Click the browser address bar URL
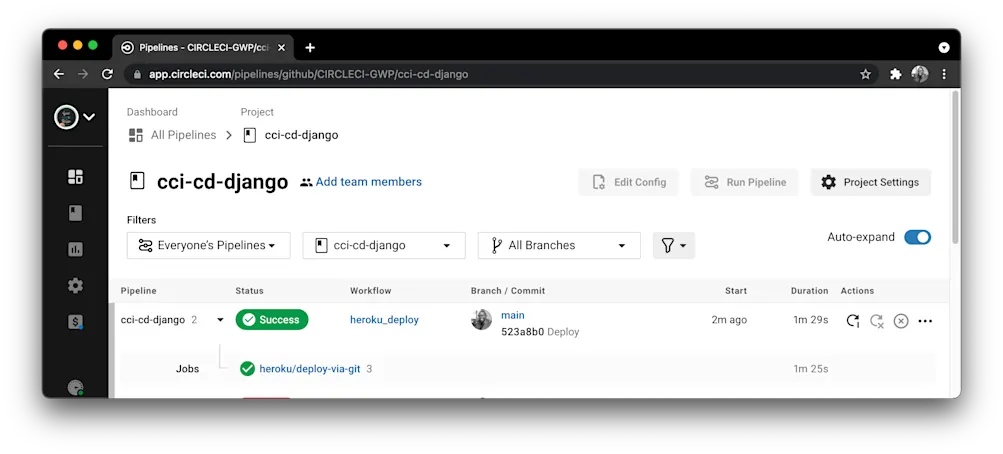 [308, 74]
